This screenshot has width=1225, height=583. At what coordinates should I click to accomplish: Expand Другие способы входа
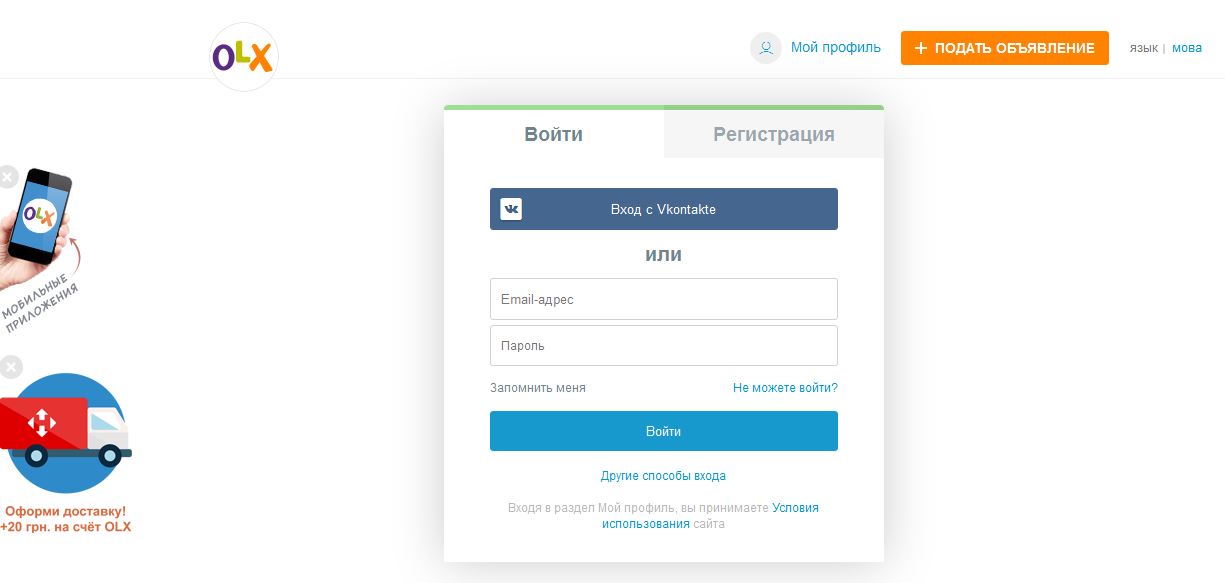pos(663,476)
